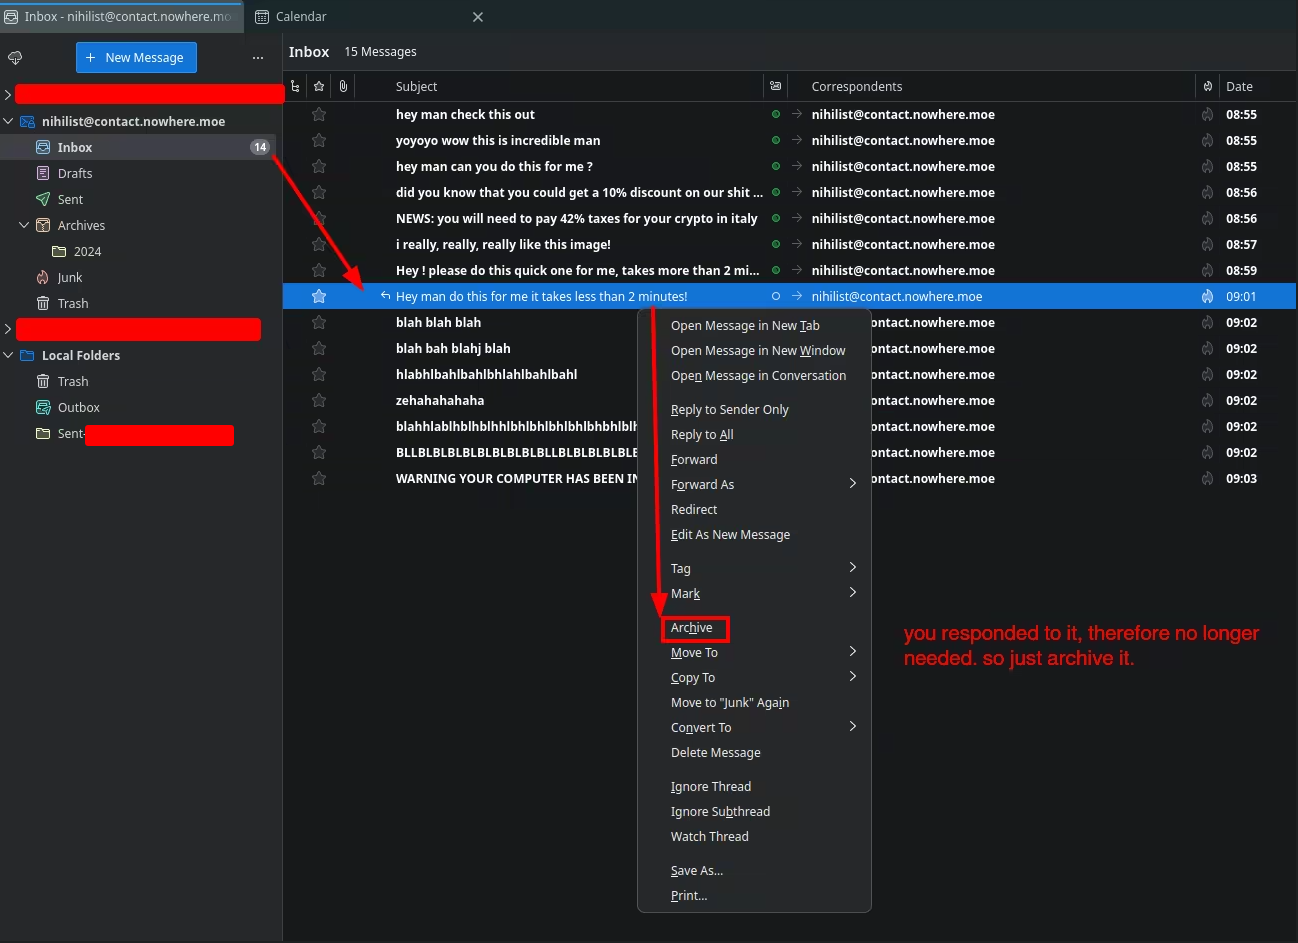The width and height of the screenshot is (1298, 943).
Task: Switch to the Calendar tab
Action: (x=301, y=17)
